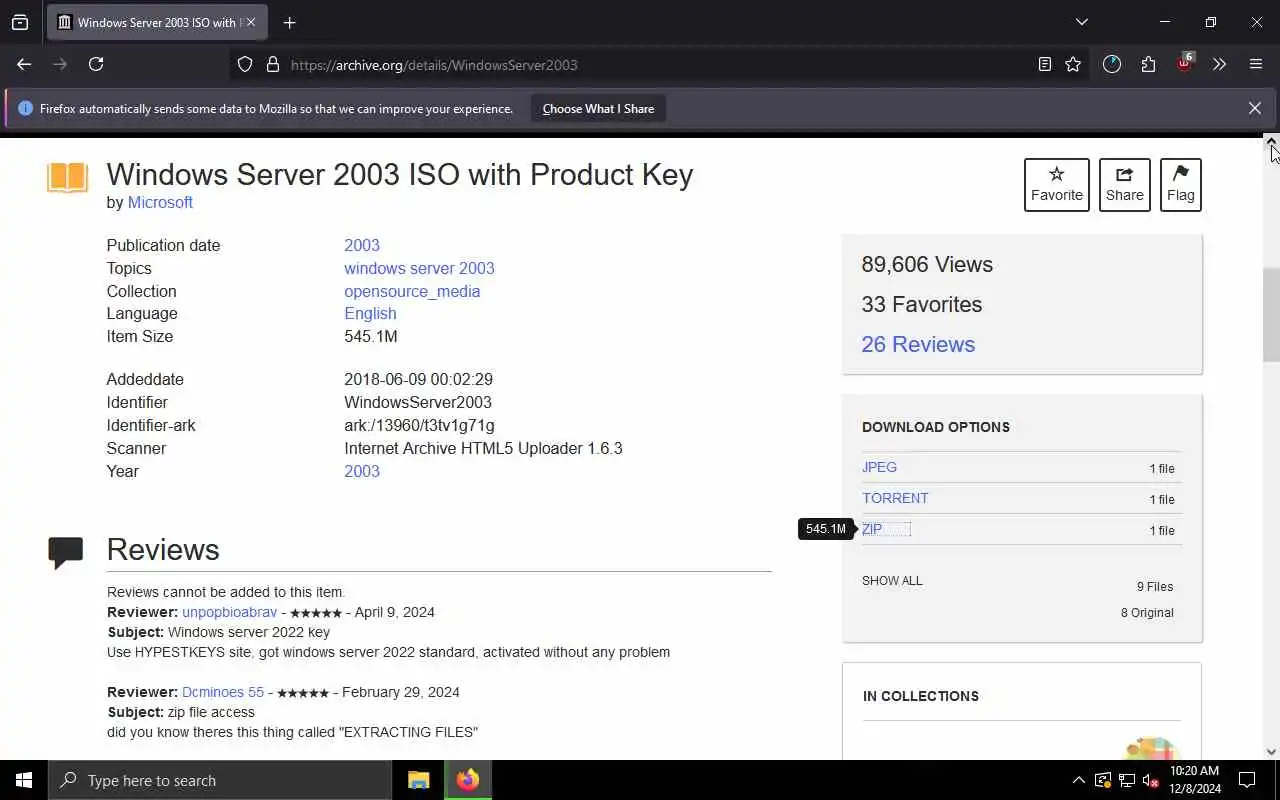Click the orange book texts icon
Image resolution: width=1280 pixels, height=800 pixels.
(x=67, y=178)
